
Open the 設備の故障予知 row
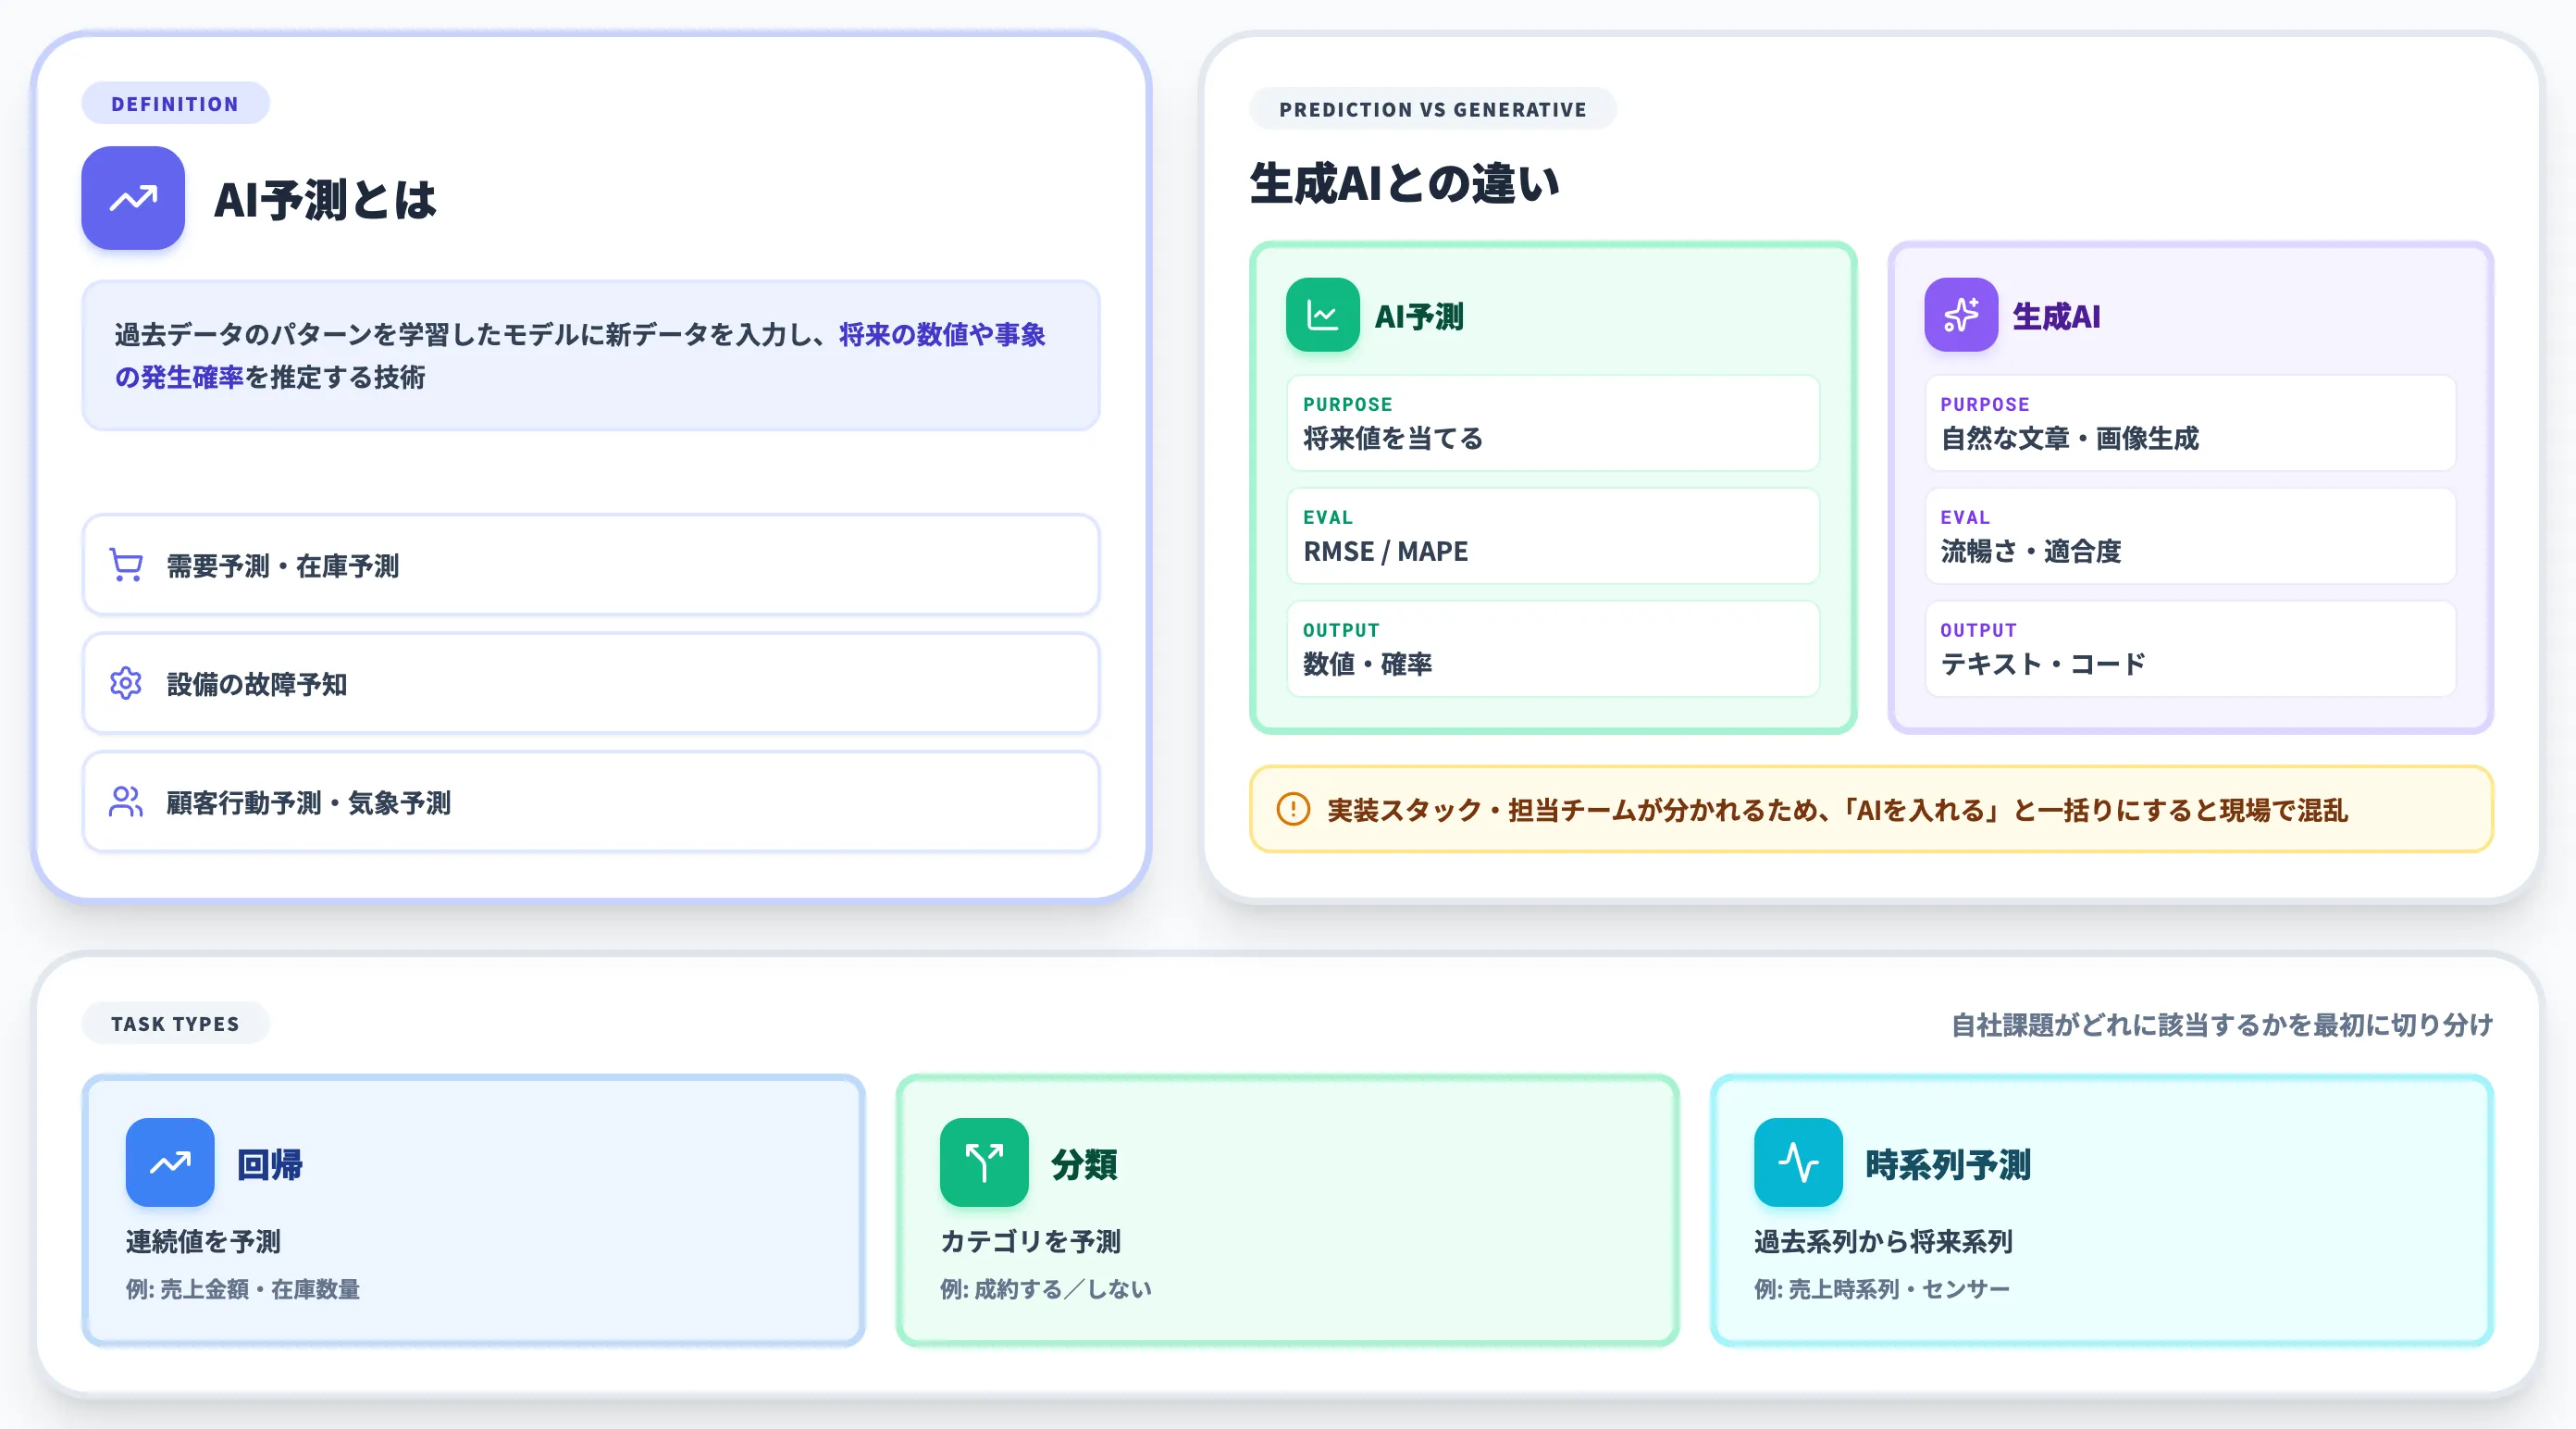pos(591,684)
